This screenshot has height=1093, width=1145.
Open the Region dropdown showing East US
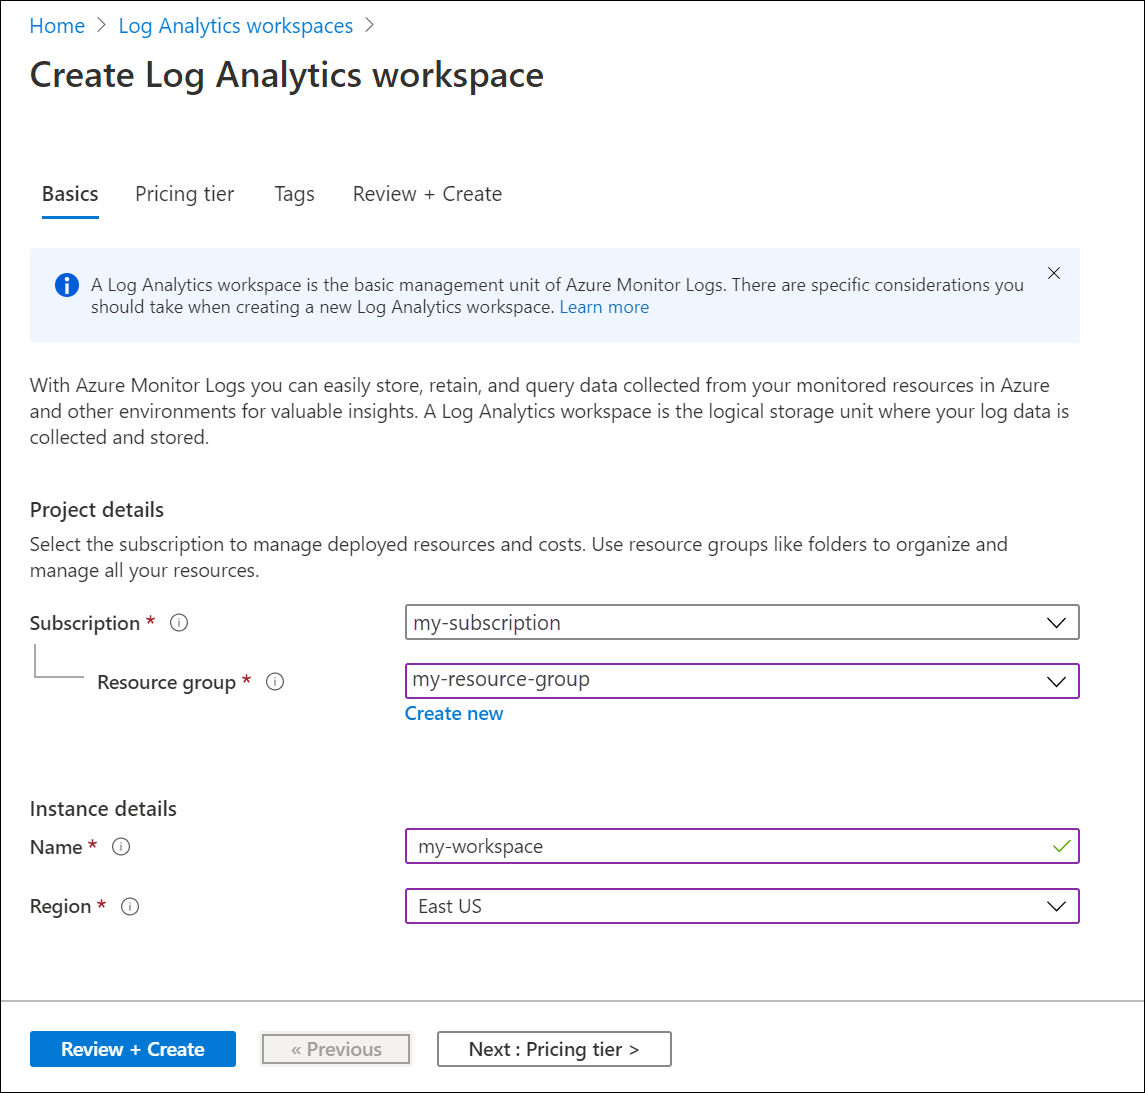pos(1056,906)
